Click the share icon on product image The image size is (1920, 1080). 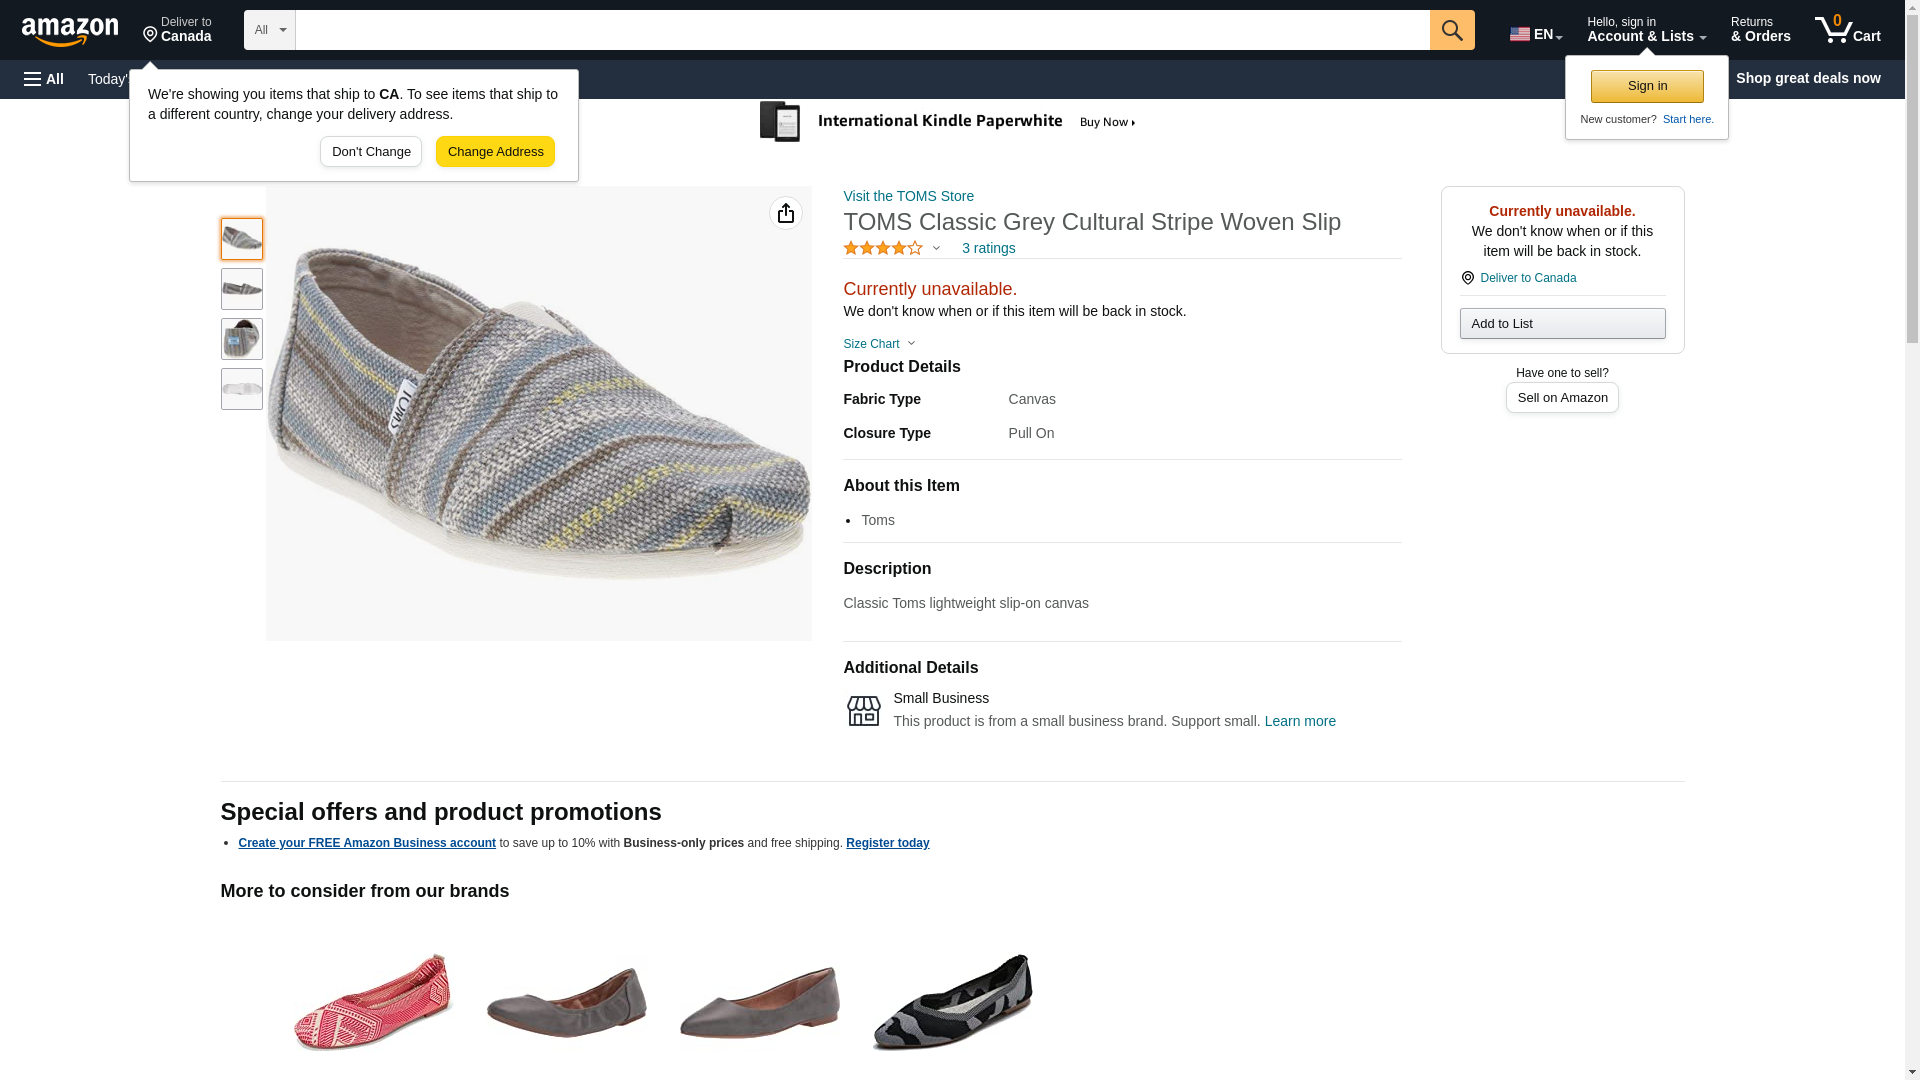click(785, 213)
